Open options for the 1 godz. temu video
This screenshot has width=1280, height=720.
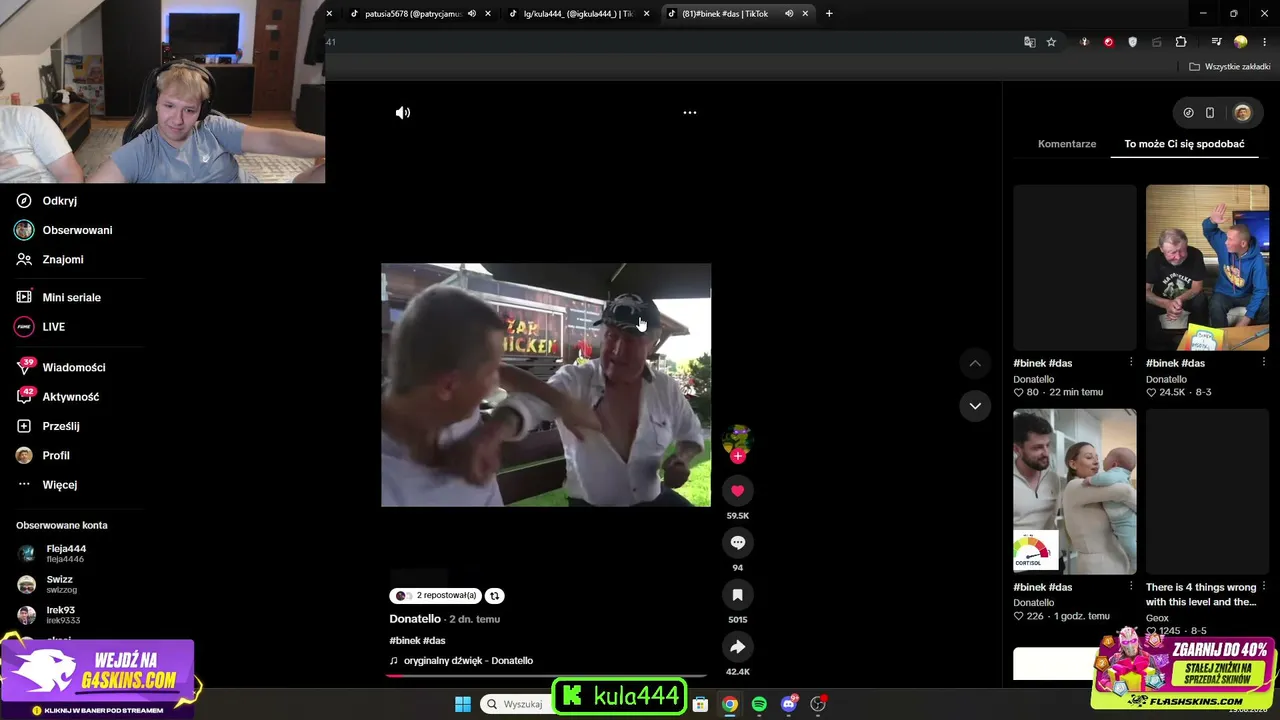click(1131, 587)
